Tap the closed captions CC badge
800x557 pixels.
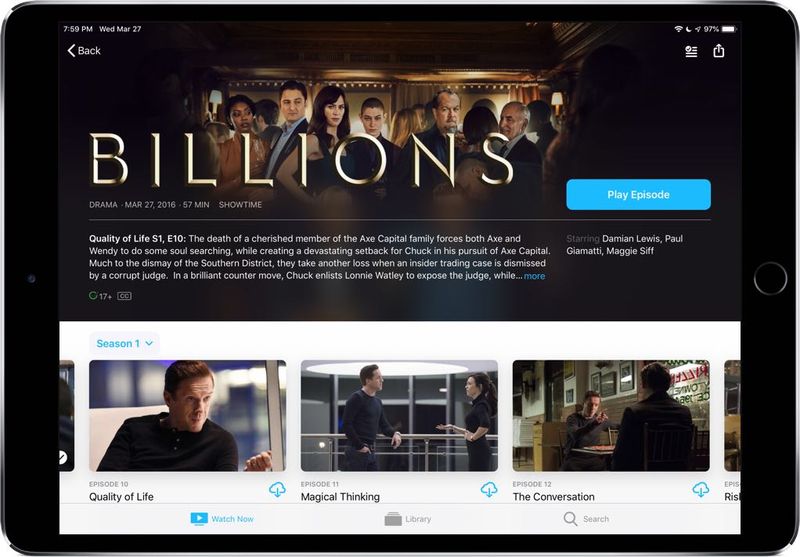point(124,296)
